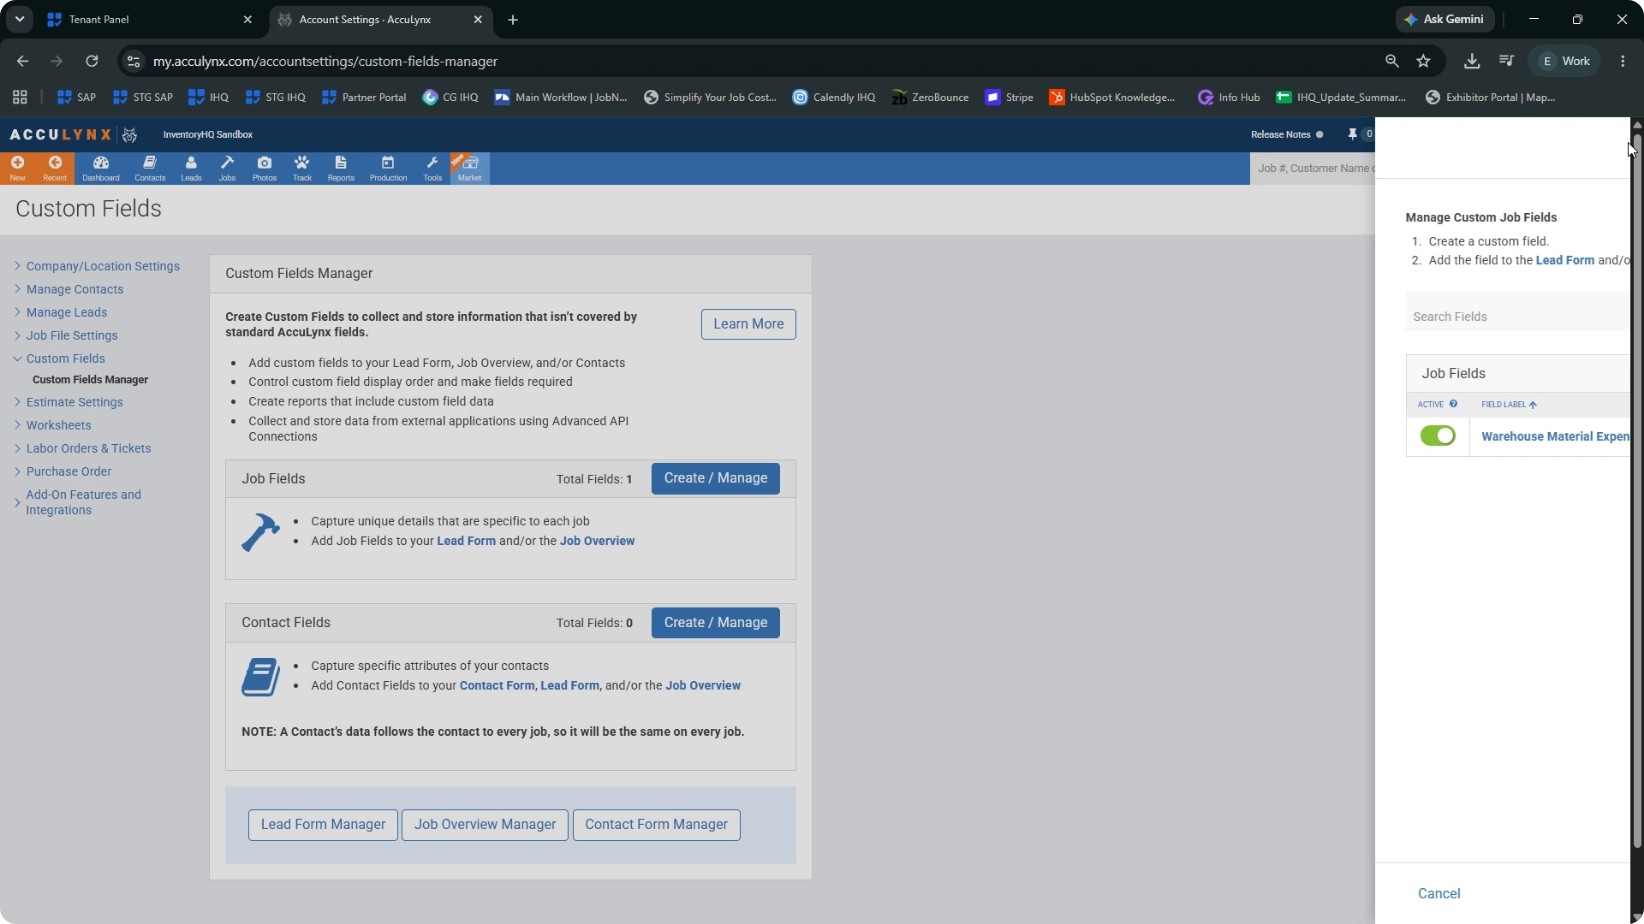1644x924 pixels.
Task: Open the Track toolbar icon
Action: 302,168
